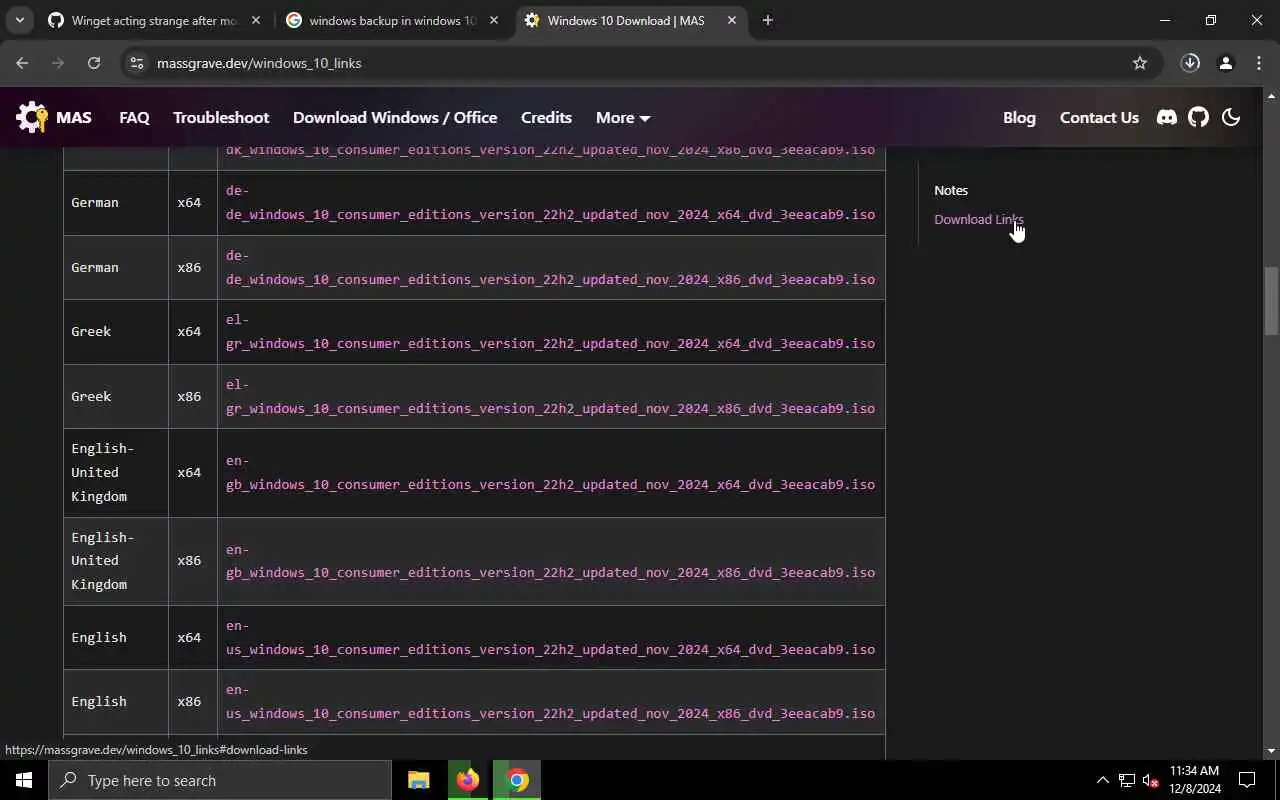Screen dimensions: 1280x800
Task: Show hidden tray icons chevron
Action: 1102,780
